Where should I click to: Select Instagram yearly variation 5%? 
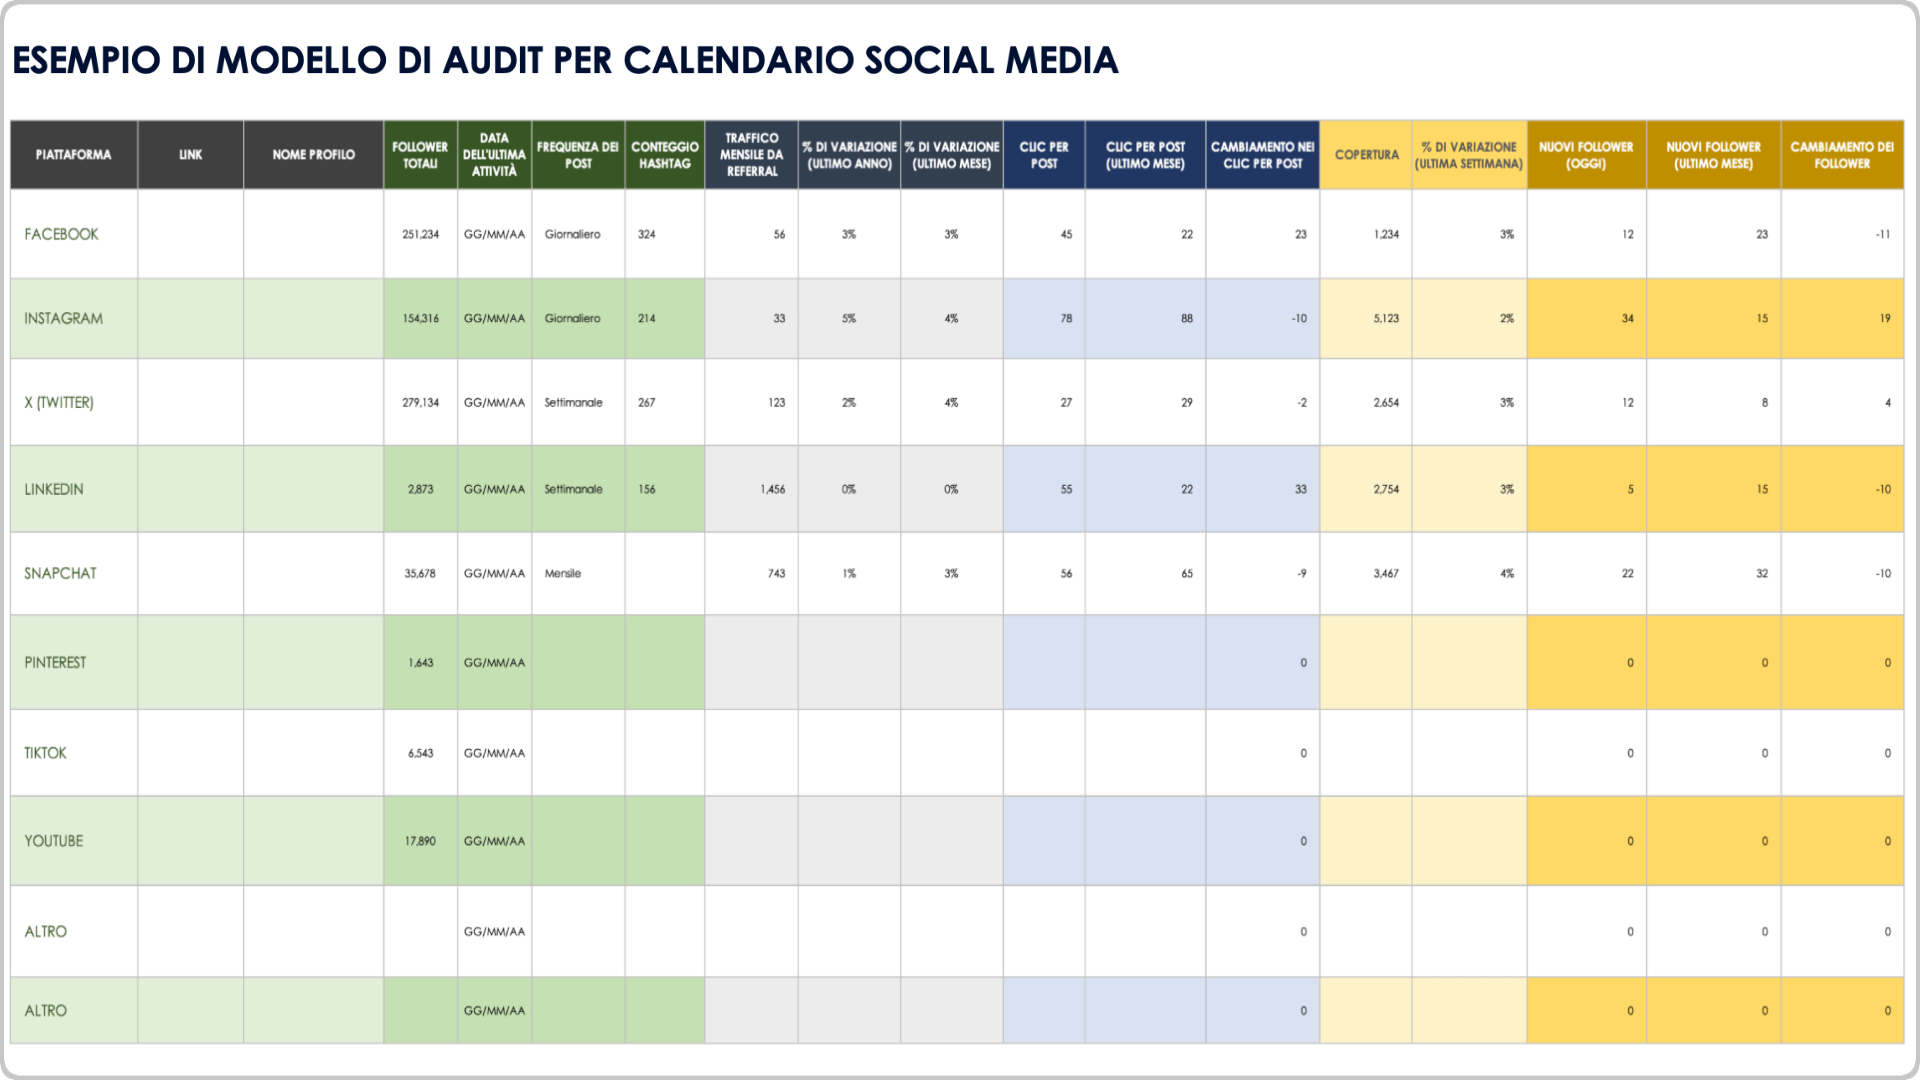pos(850,318)
